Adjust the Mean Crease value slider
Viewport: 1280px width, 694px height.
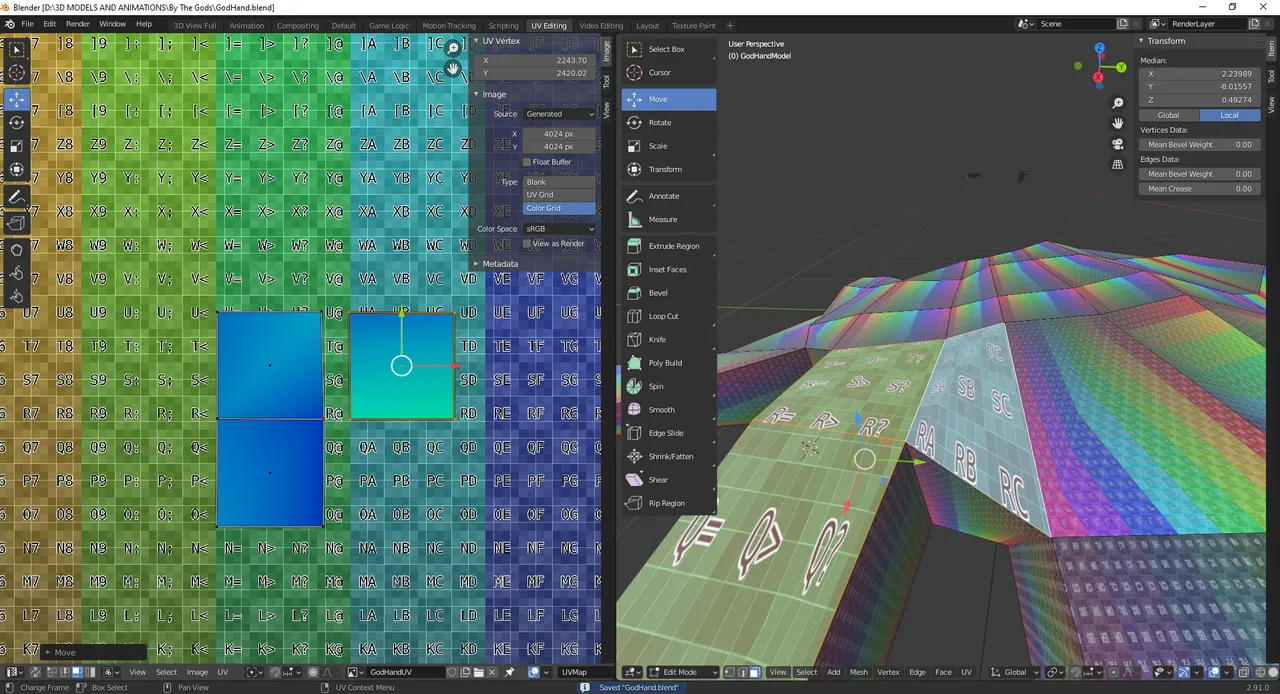(1199, 188)
